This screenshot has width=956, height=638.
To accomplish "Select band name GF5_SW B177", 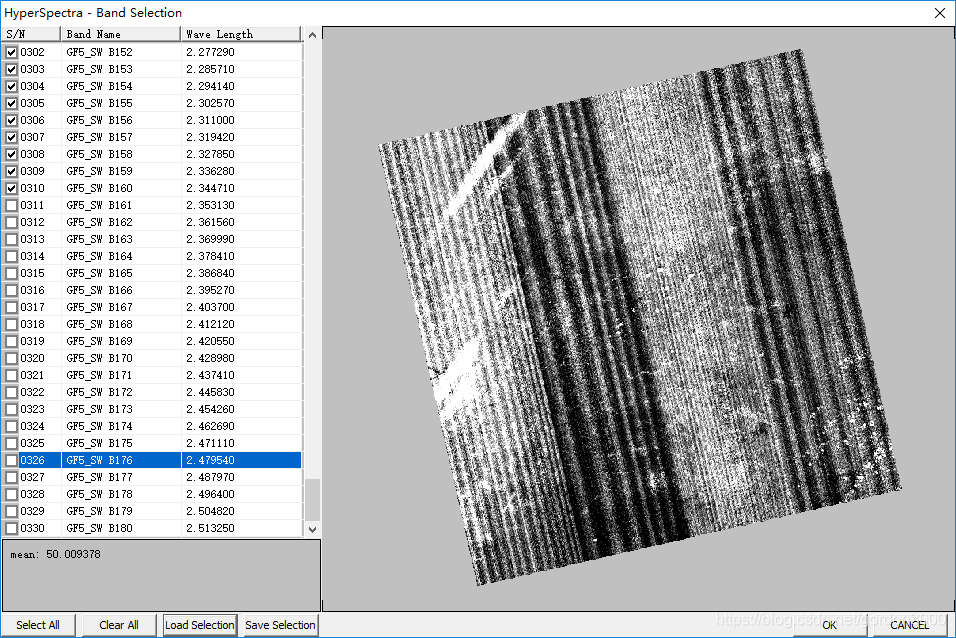I will coord(99,478).
